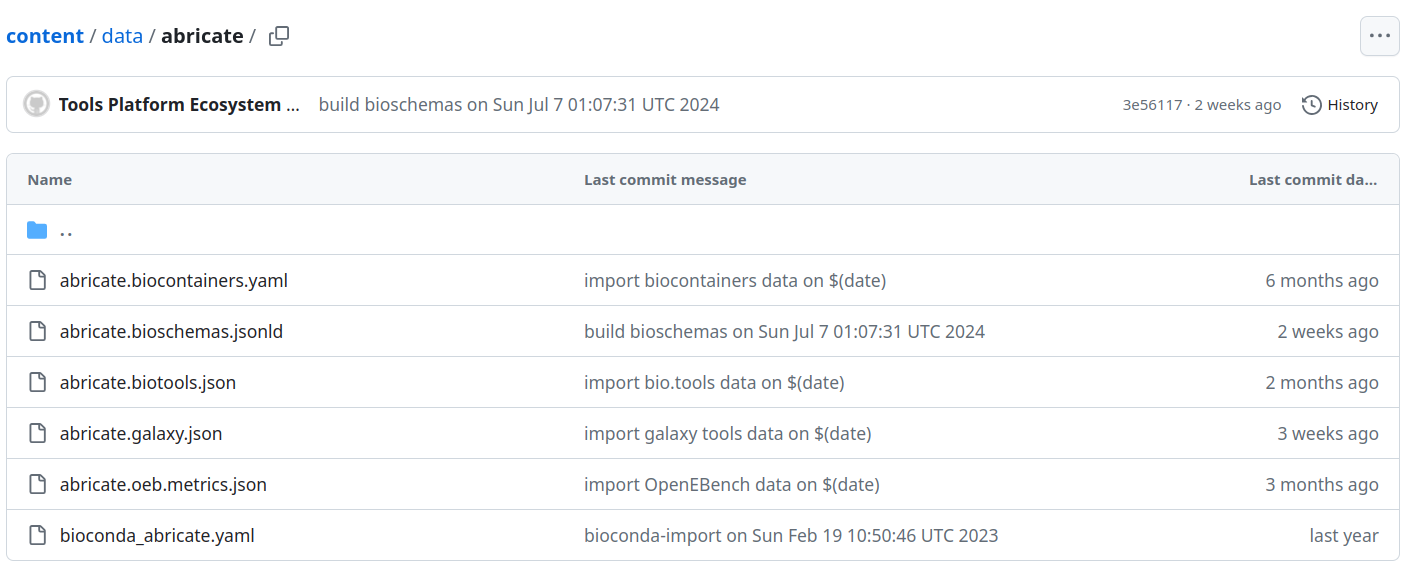Open the three-dot more options menu
The image size is (1407, 577).
point(1379,36)
